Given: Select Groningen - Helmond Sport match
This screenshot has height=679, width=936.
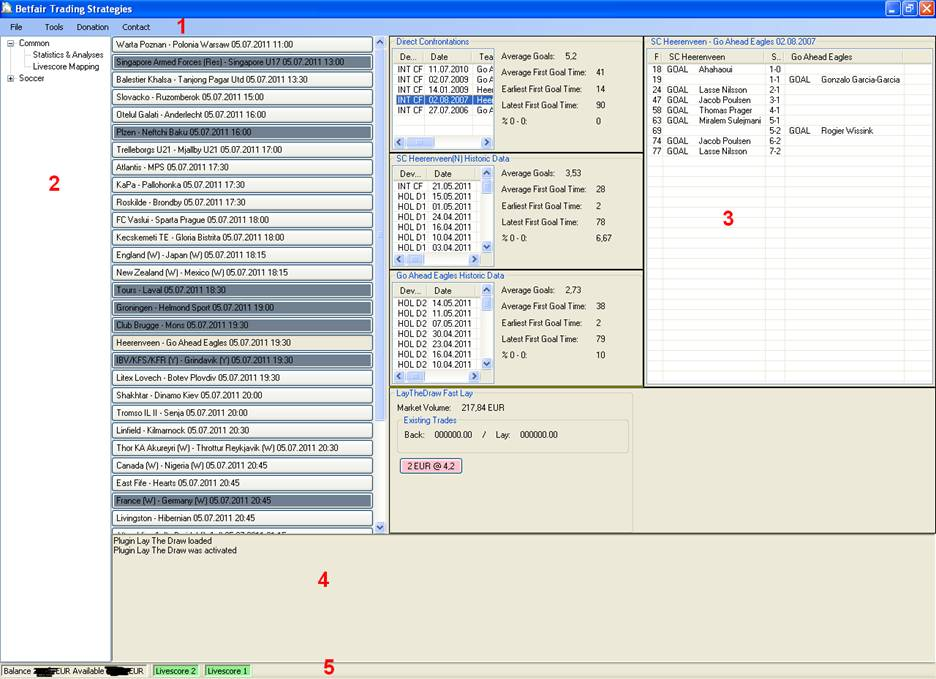Looking at the screenshot, I should [x=242, y=308].
